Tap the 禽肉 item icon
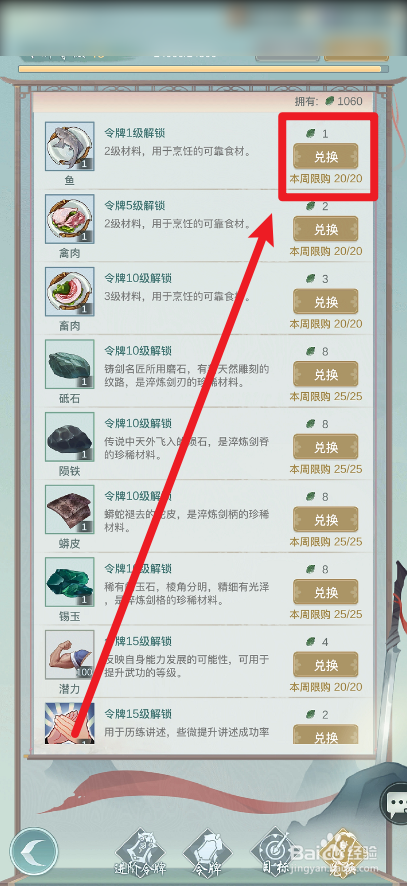Viewport: 407px width, 886px height. click(x=70, y=219)
